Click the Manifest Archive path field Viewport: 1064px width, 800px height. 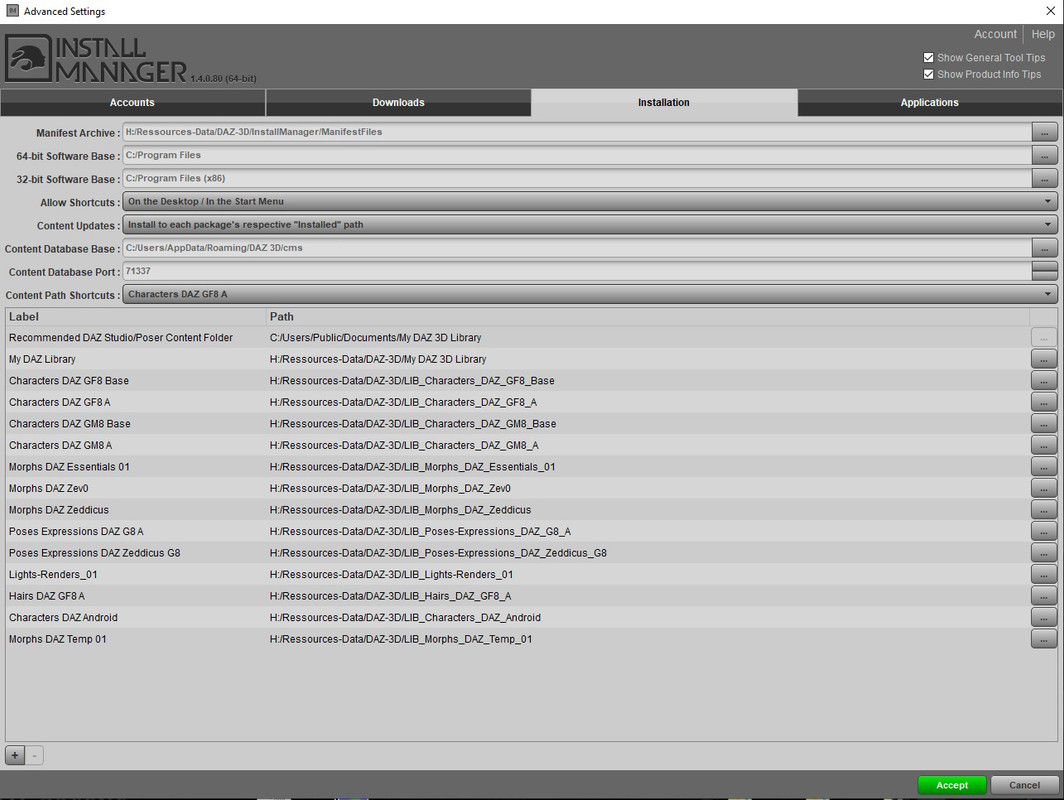pyautogui.click(x=577, y=132)
